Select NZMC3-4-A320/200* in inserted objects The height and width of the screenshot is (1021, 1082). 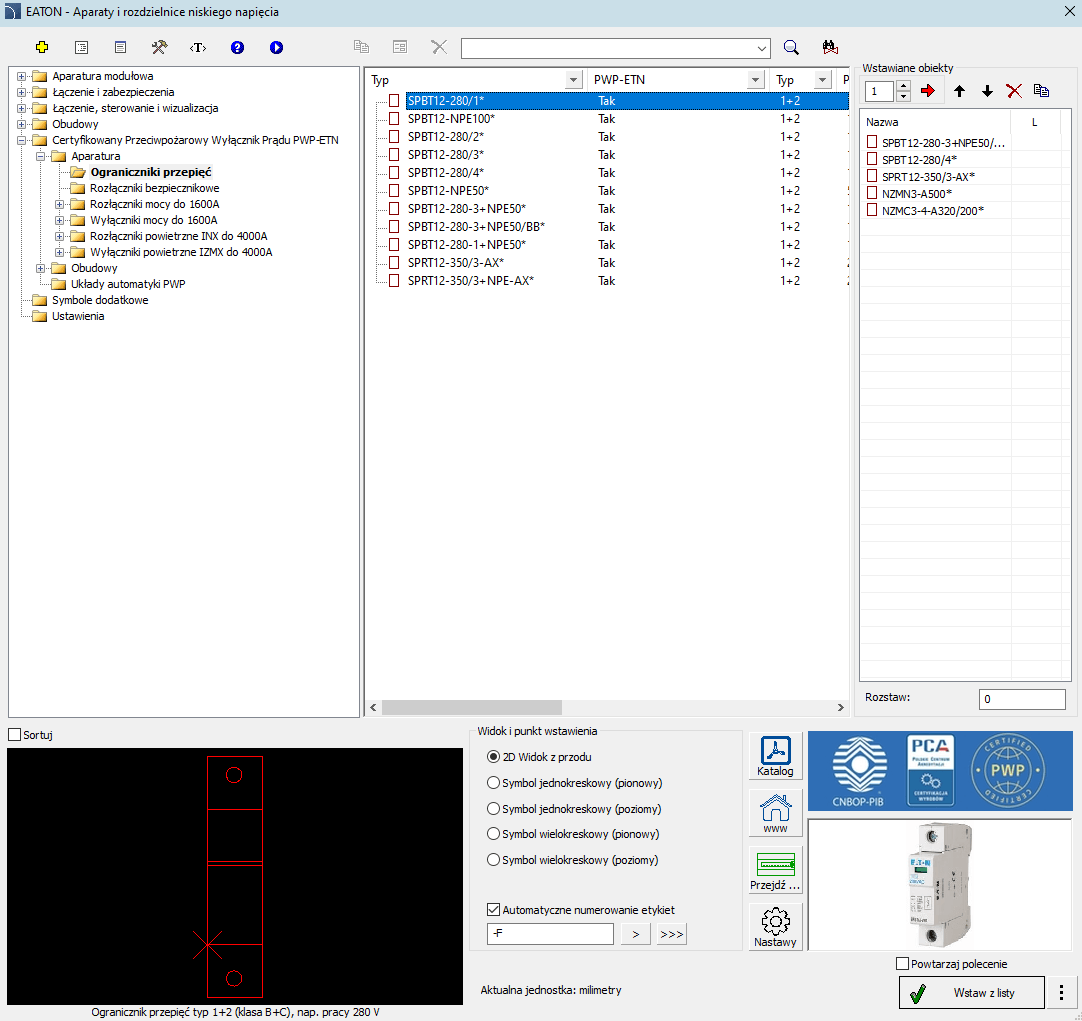pyautogui.click(x=933, y=211)
